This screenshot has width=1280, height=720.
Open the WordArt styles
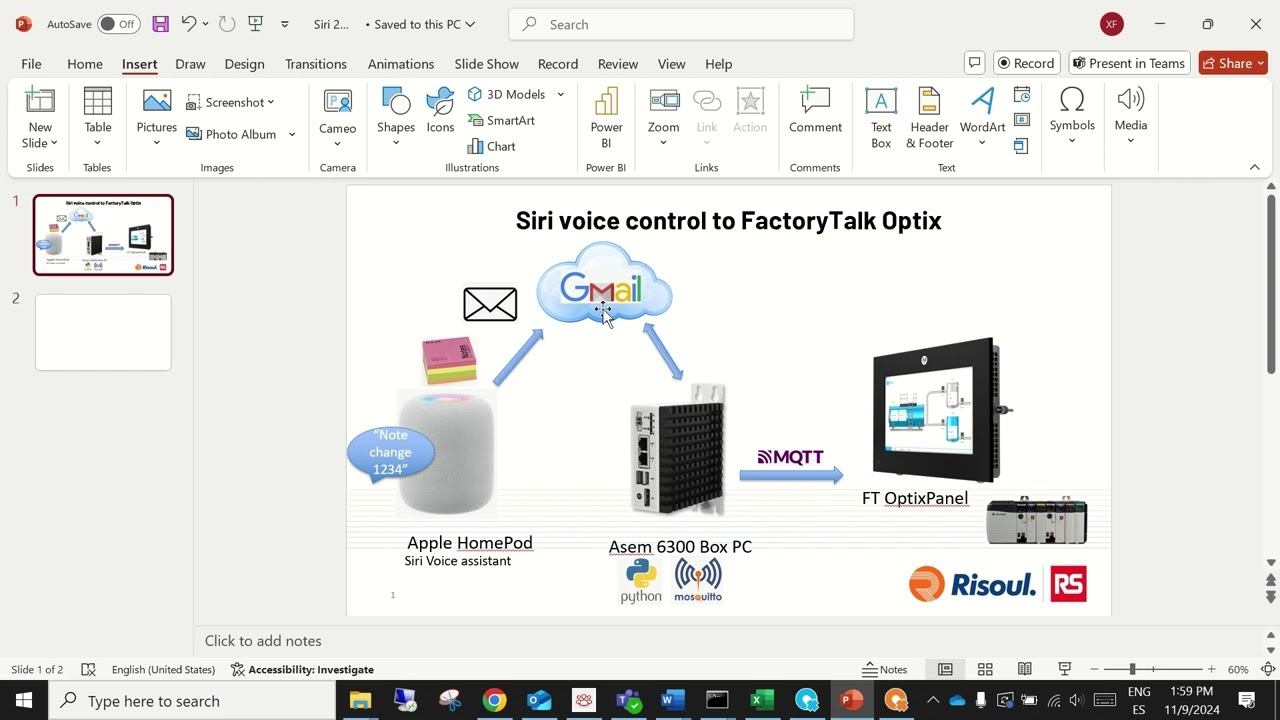pos(982,117)
